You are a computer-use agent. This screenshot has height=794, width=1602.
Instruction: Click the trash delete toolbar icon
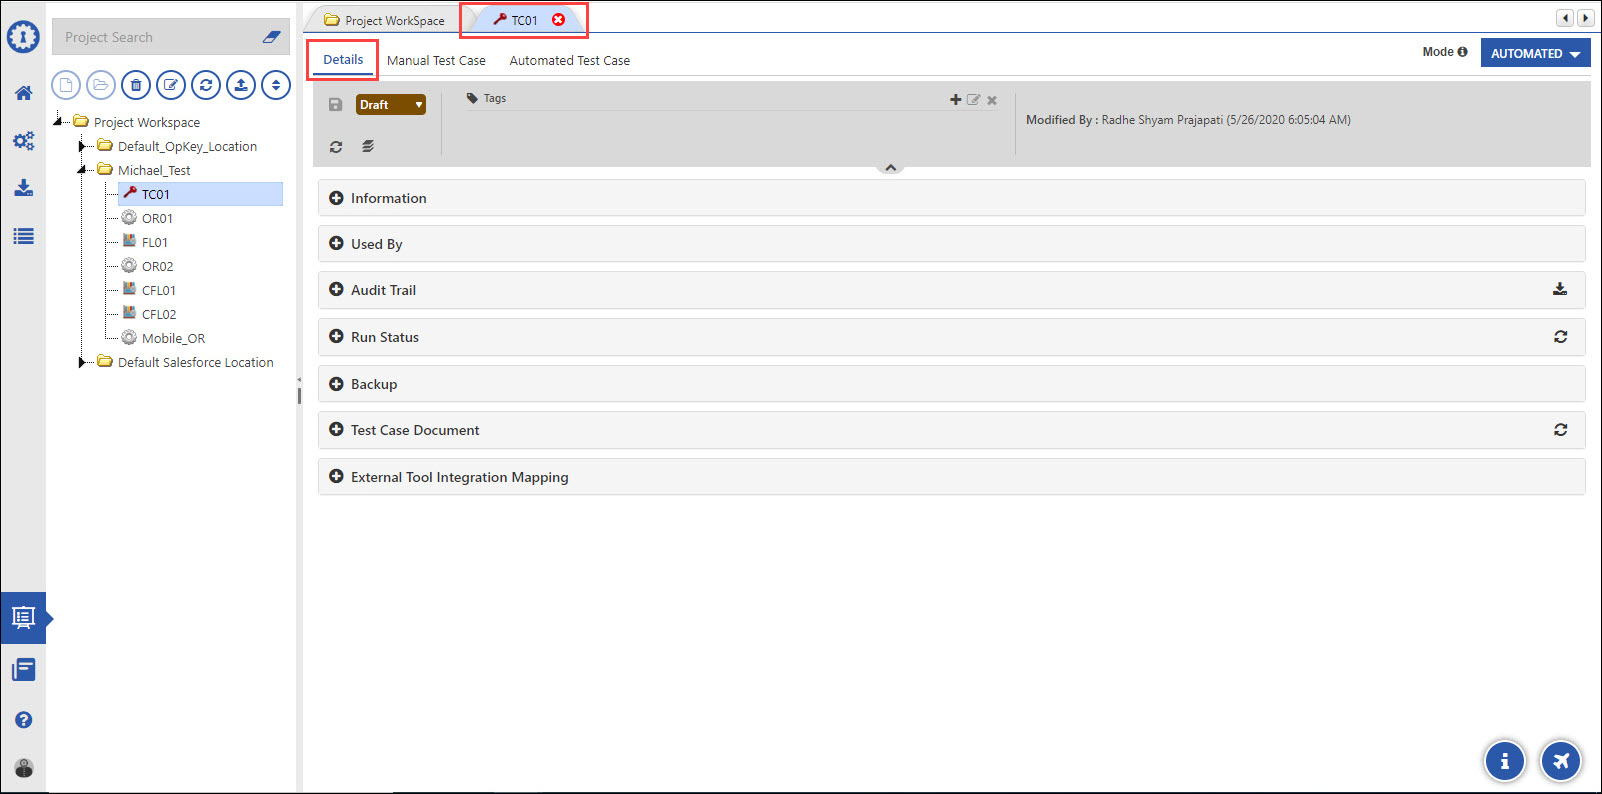[136, 85]
